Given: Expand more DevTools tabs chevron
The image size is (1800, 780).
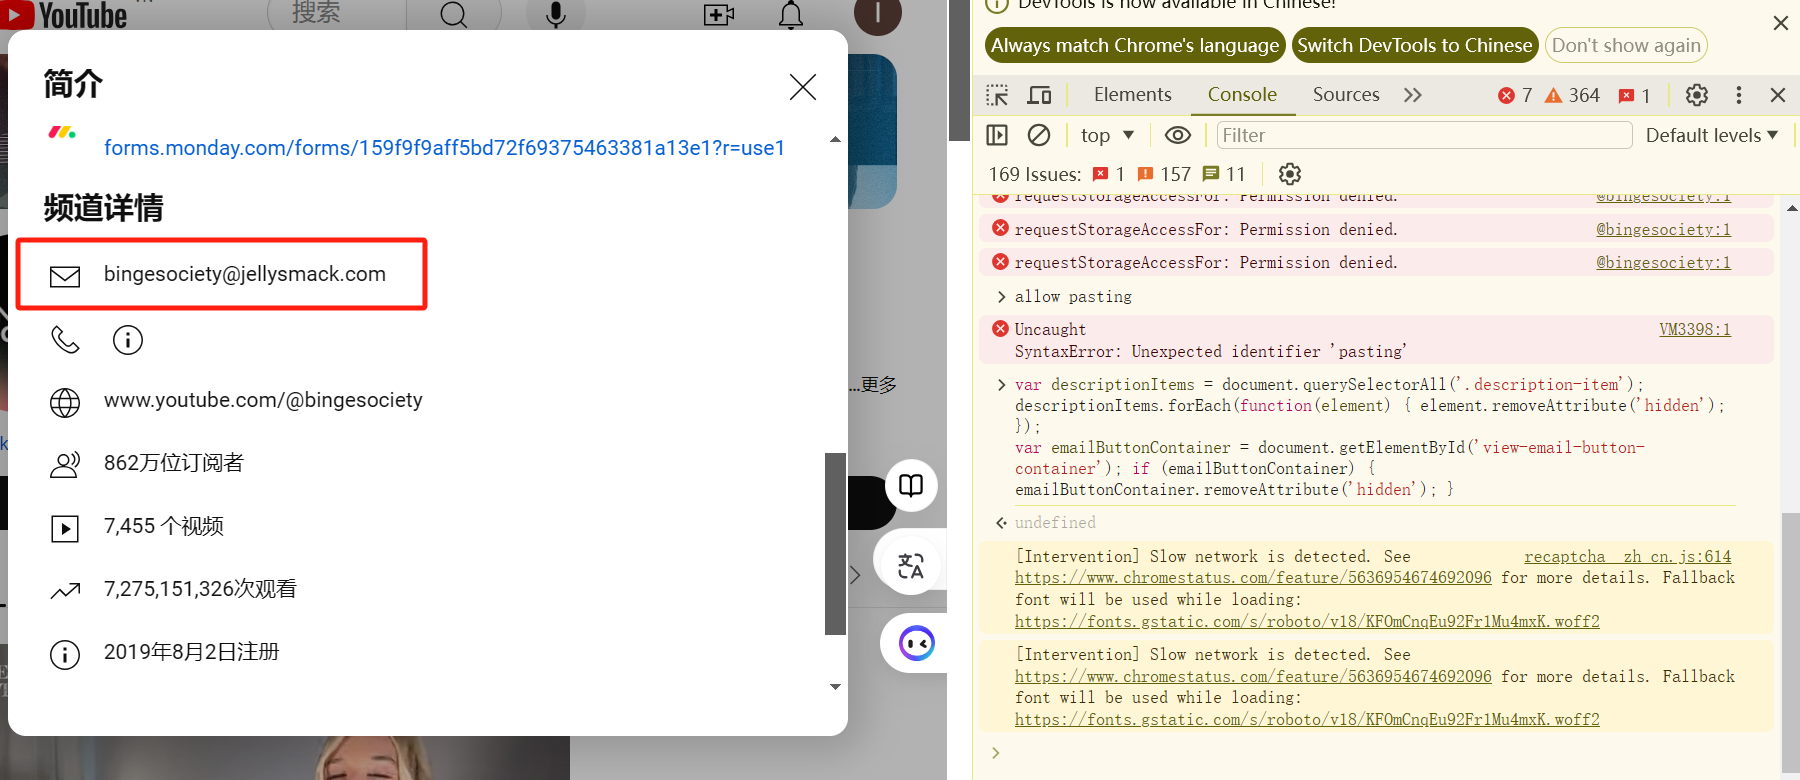Looking at the screenshot, I should (1412, 95).
